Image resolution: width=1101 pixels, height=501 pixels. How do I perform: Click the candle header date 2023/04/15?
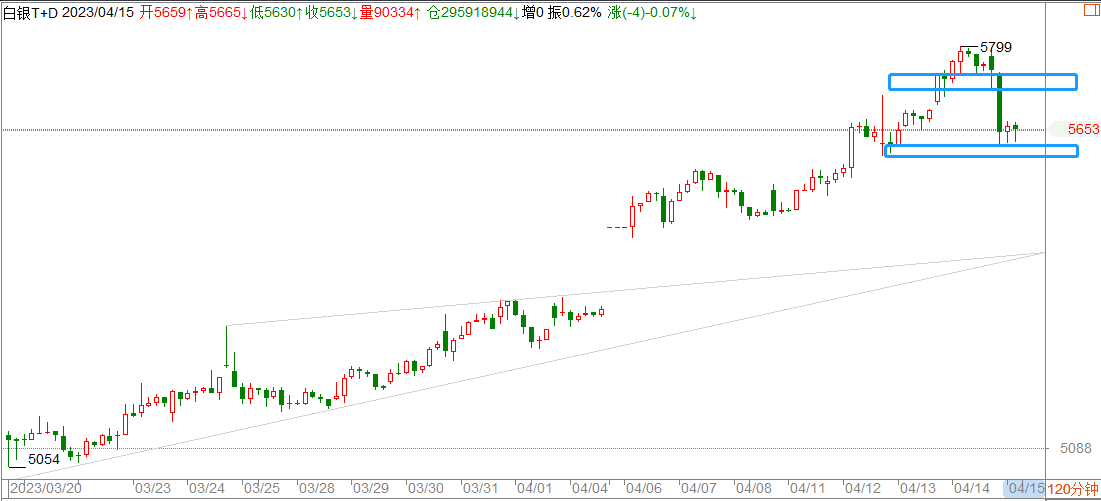tap(98, 13)
